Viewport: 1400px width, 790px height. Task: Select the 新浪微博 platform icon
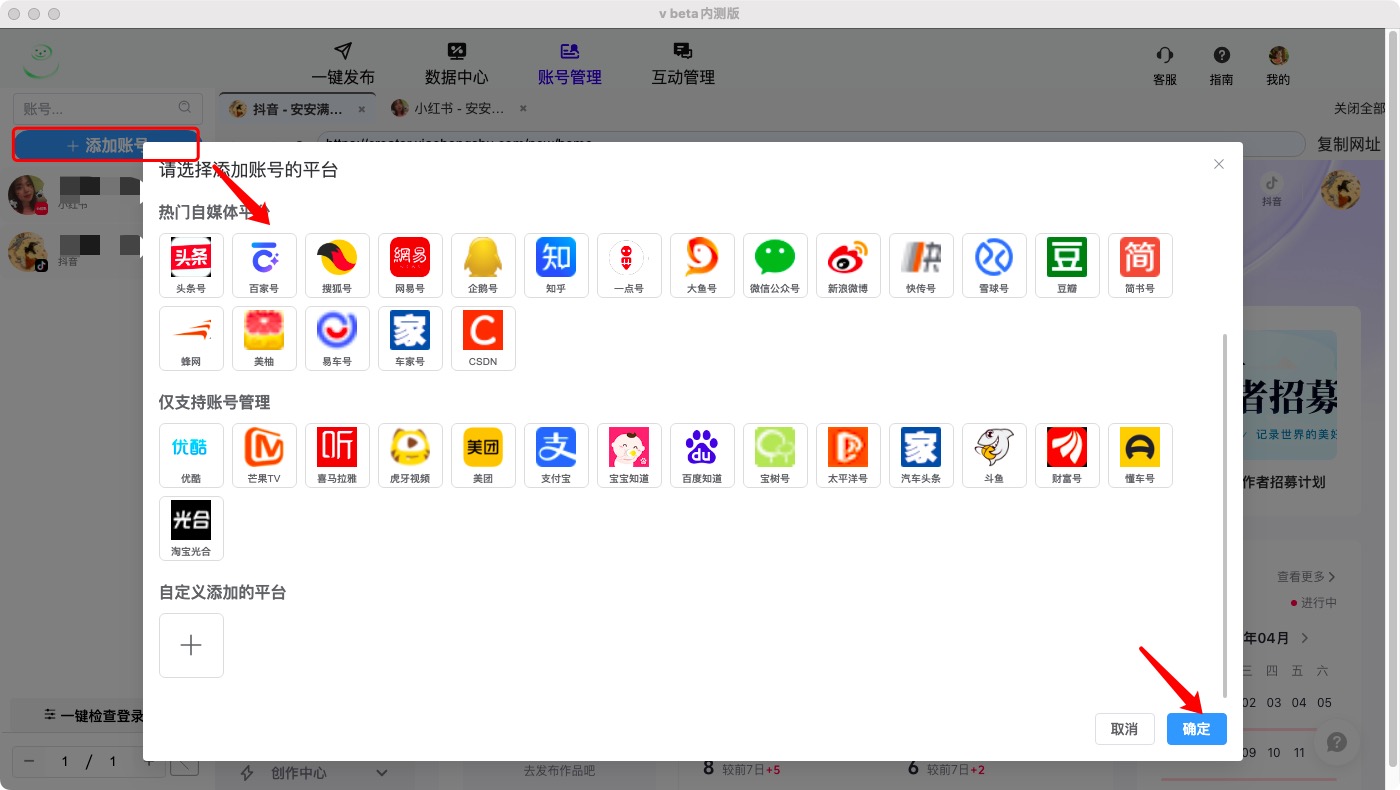click(848, 265)
